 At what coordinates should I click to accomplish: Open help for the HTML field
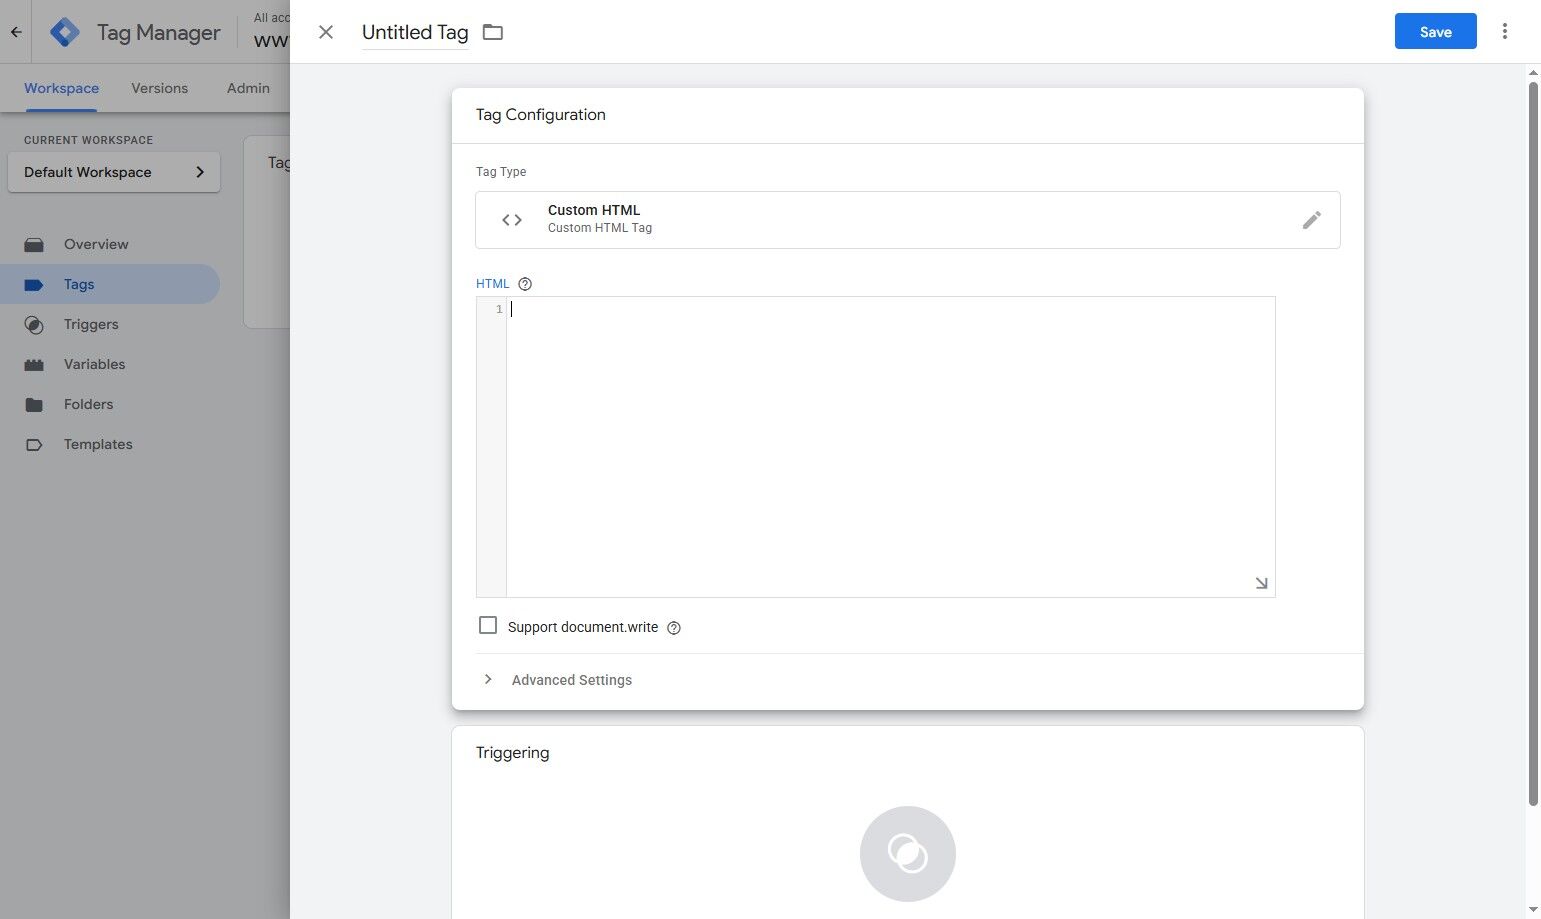(x=525, y=284)
